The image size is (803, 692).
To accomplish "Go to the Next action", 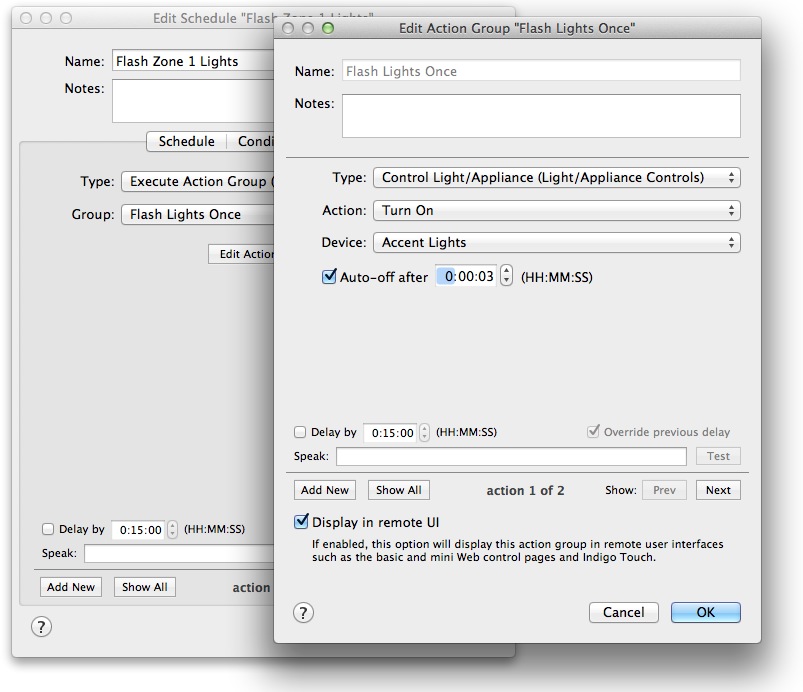I will [x=718, y=490].
